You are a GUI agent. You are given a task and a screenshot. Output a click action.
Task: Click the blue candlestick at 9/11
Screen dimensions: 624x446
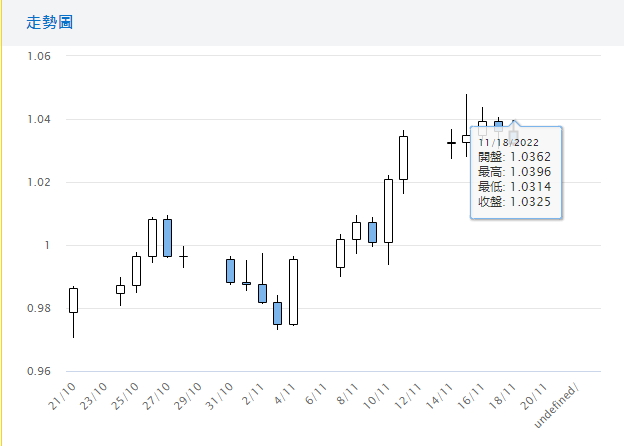click(x=372, y=232)
